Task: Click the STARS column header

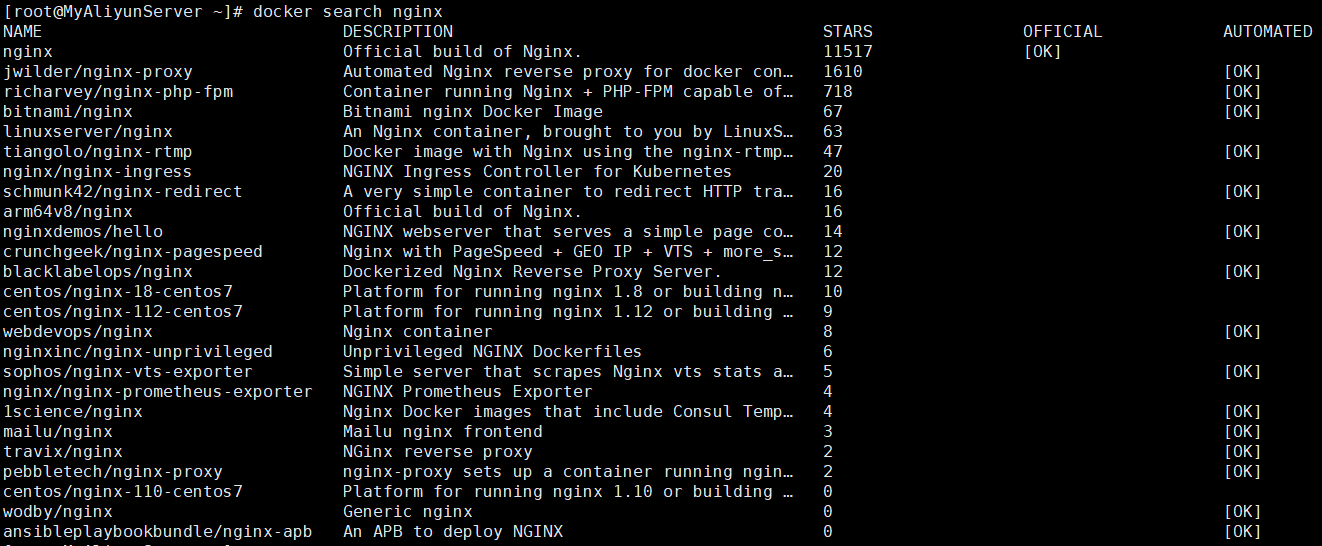Action: coord(848,31)
